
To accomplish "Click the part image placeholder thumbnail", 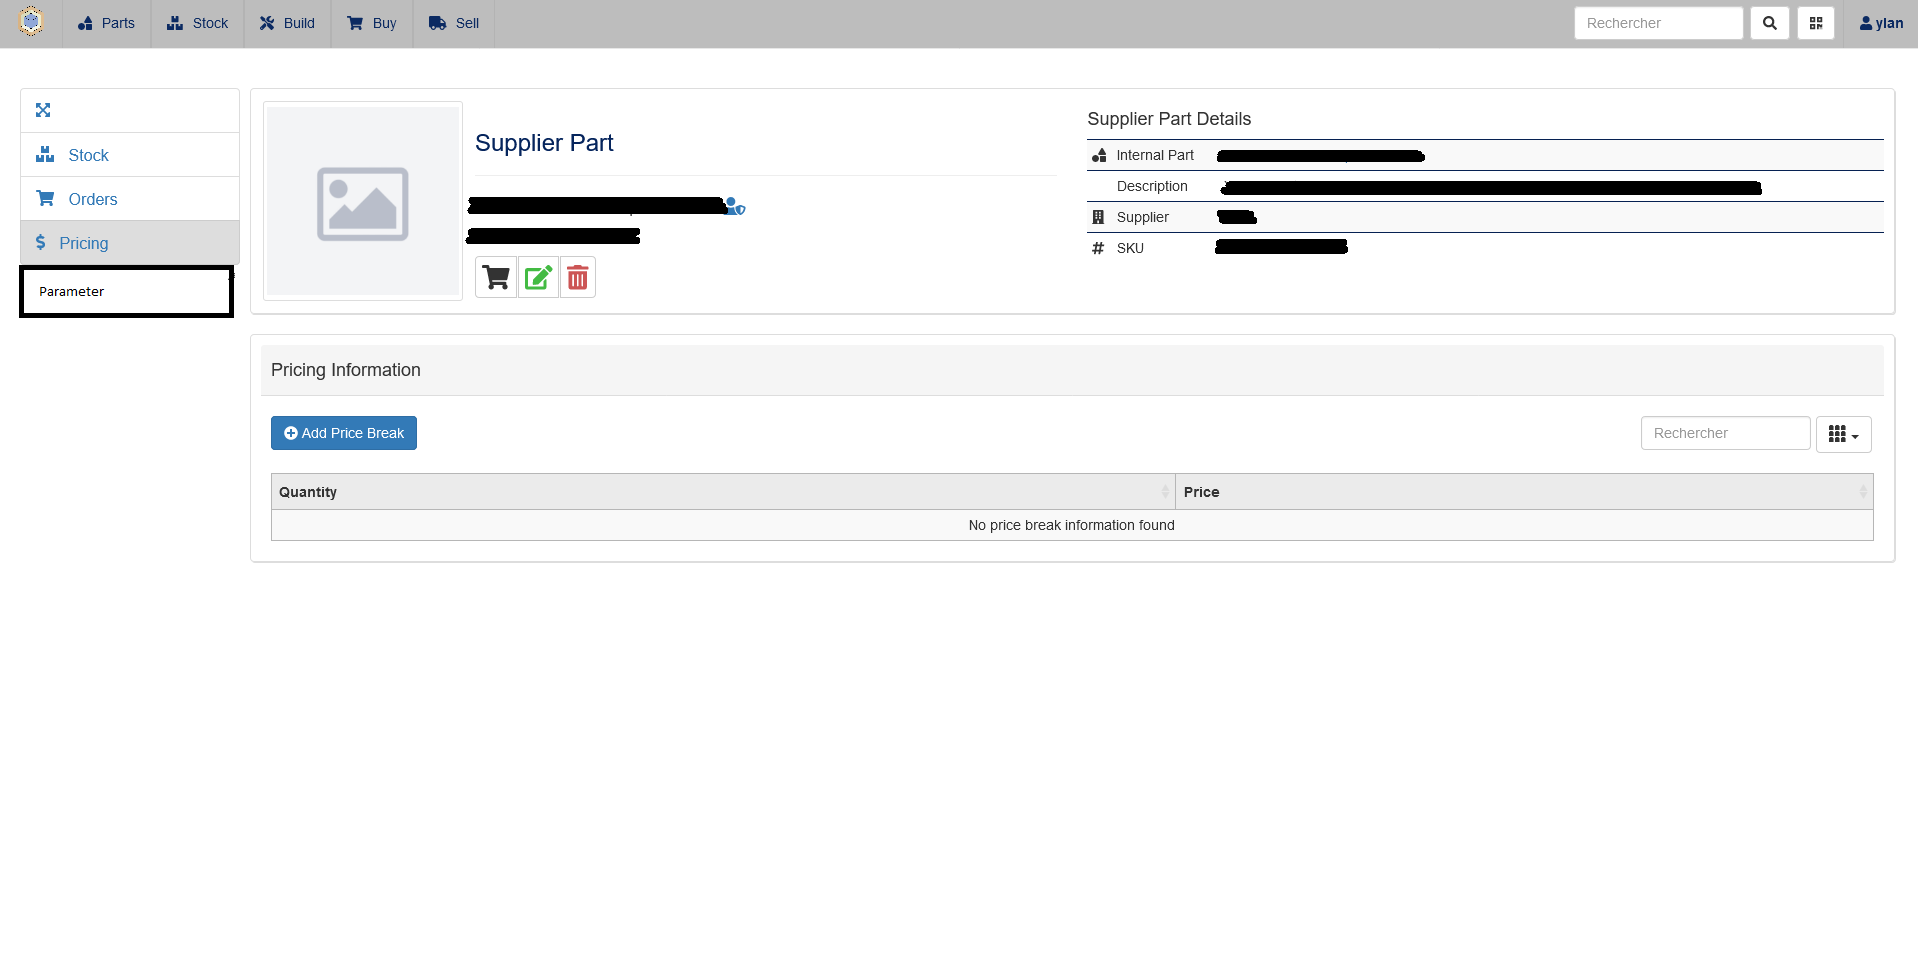I will [x=362, y=201].
